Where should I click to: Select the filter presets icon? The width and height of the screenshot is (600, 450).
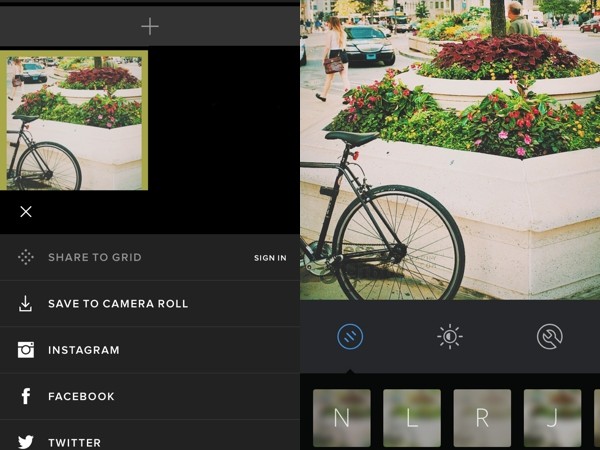point(350,336)
